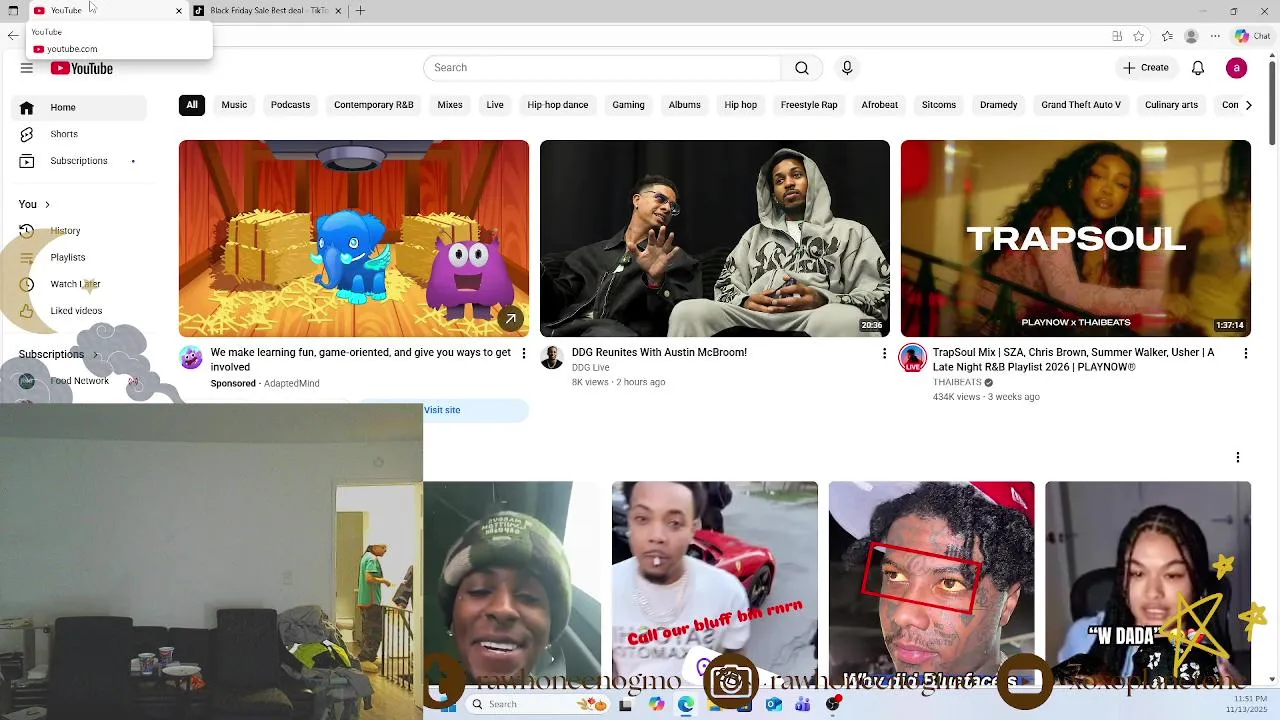Close the YouTube tab
This screenshot has height=720, width=1280.
pos(179,11)
